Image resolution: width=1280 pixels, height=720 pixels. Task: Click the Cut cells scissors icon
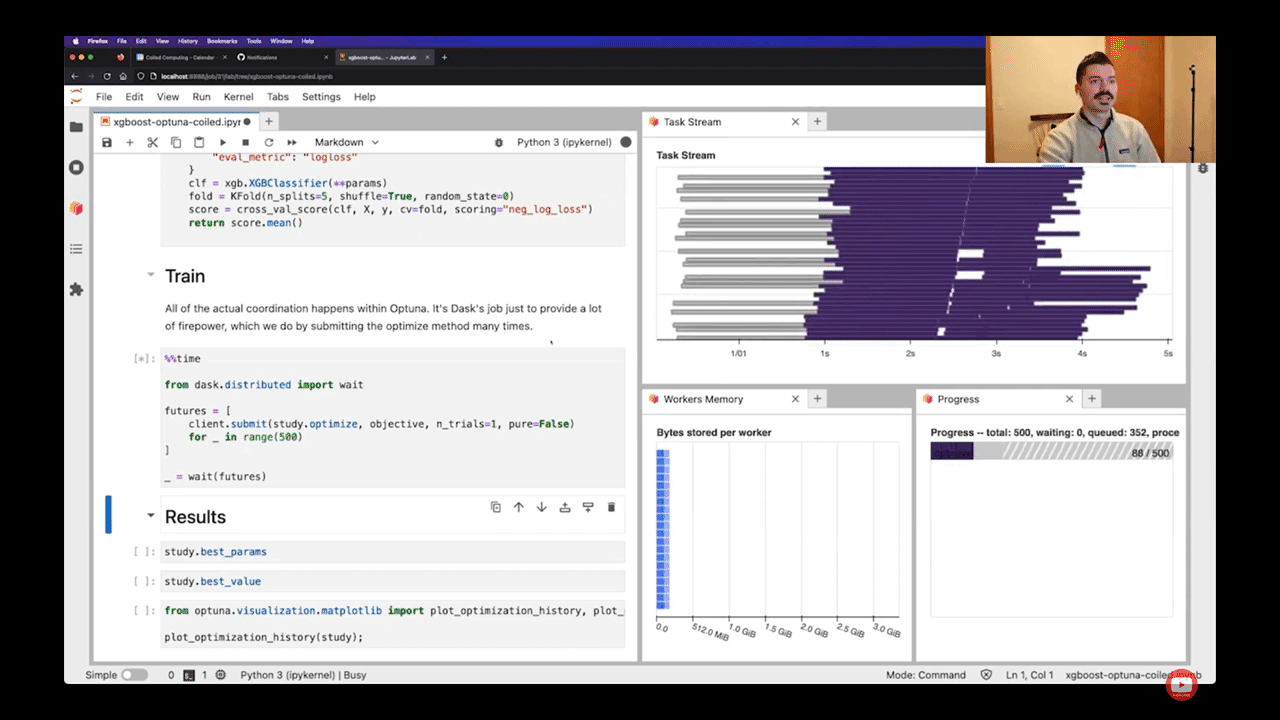click(152, 142)
